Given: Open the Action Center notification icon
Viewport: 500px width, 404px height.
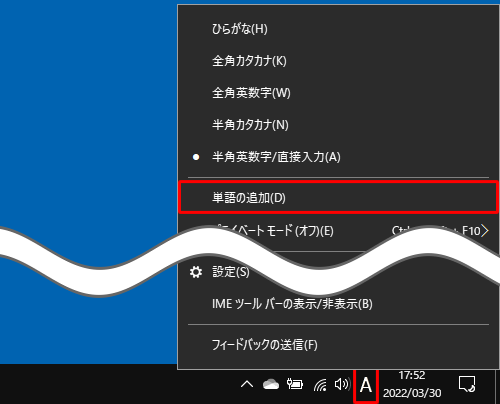Looking at the screenshot, I should [467, 384].
